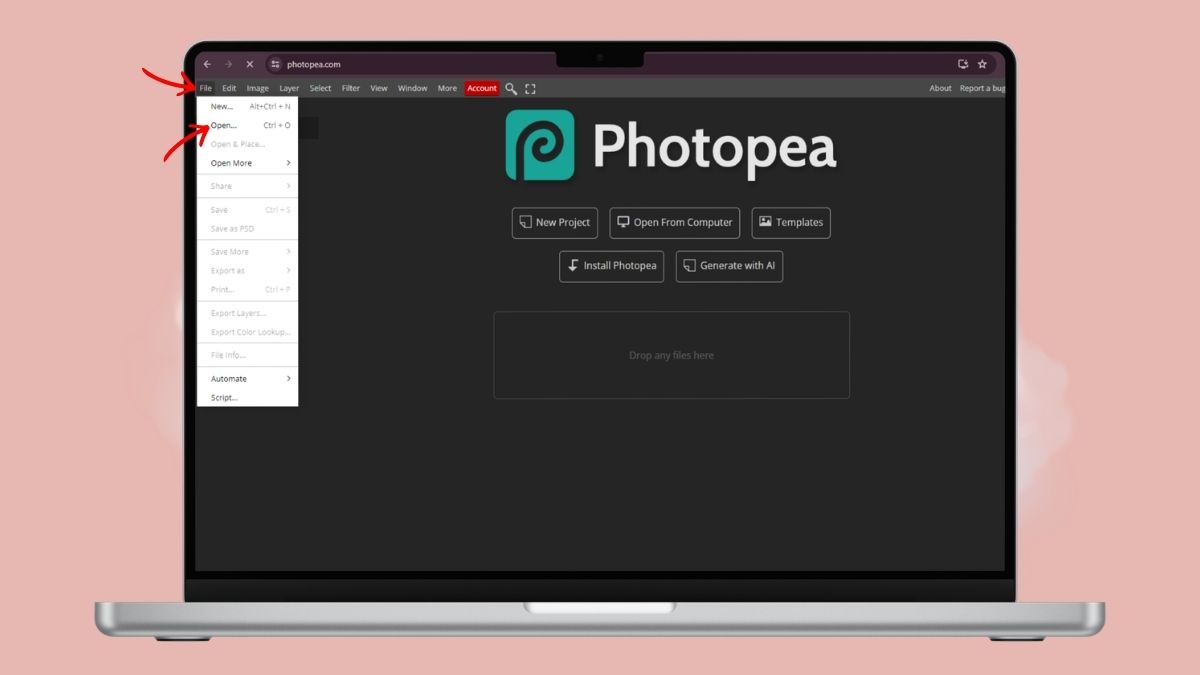Screen dimensions: 1200x675
Task: Click the Generate with AI button
Action: (x=729, y=266)
